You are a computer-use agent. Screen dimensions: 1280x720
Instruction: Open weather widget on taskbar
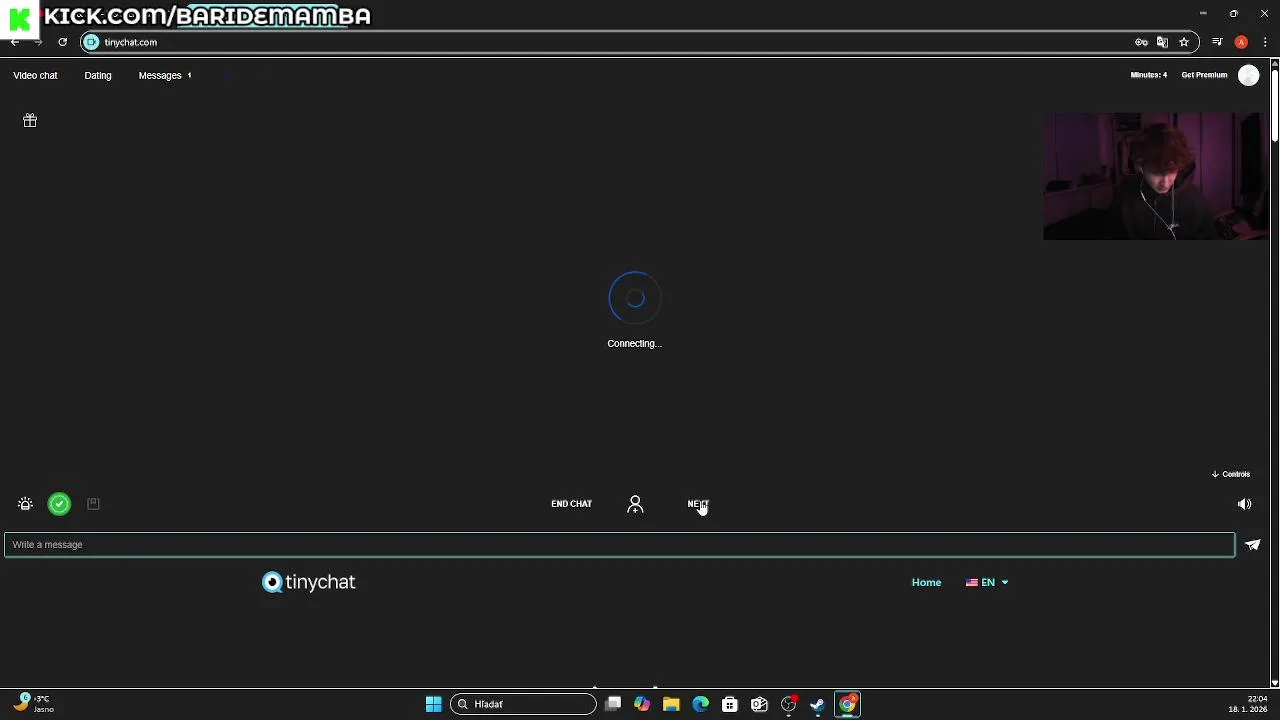pyautogui.click(x=33, y=704)
